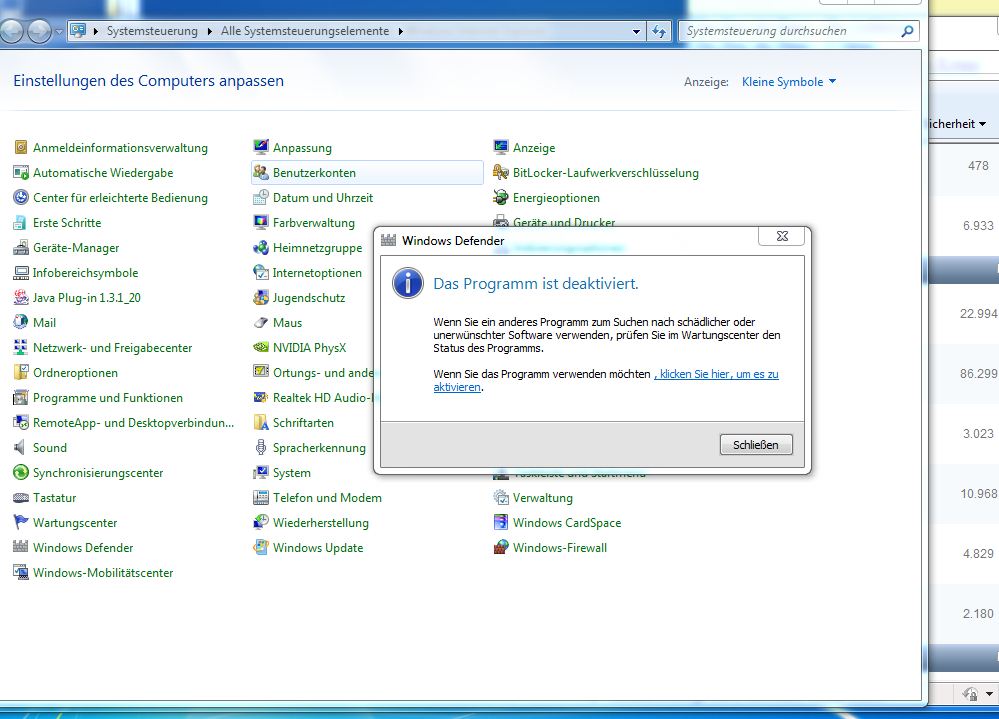Open the Mail control panel icon
999x719 pixels.
21,323
